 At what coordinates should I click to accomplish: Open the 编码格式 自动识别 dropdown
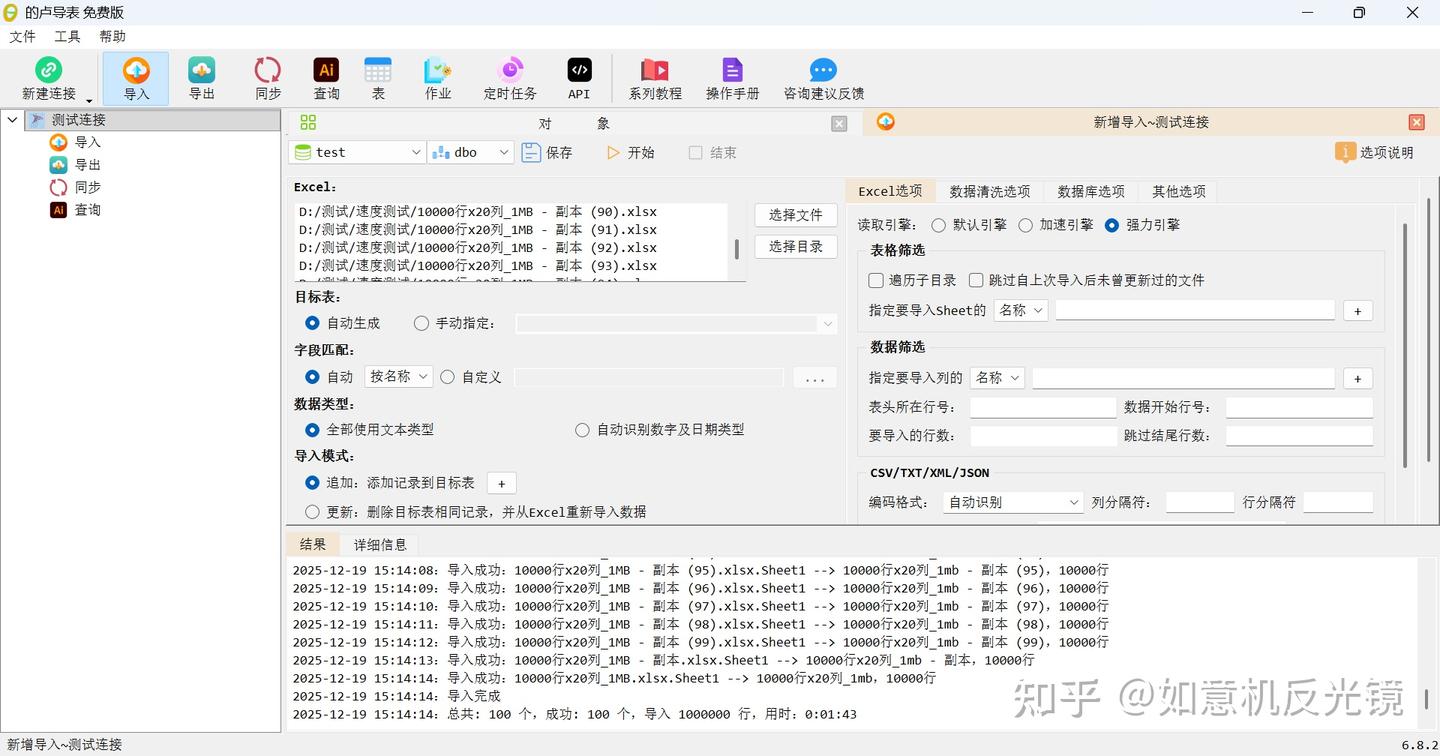[x=1013, y=502]
